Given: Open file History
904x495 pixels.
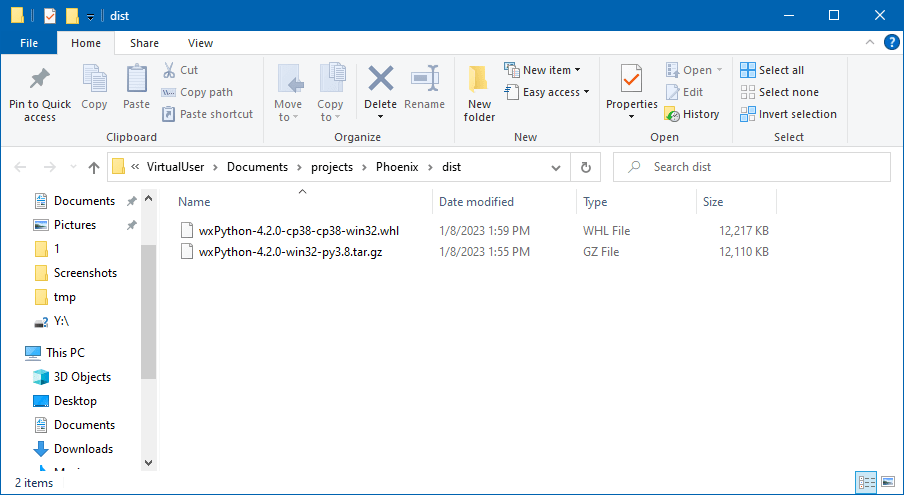Looking at the screenshot, I should (692, 114).
